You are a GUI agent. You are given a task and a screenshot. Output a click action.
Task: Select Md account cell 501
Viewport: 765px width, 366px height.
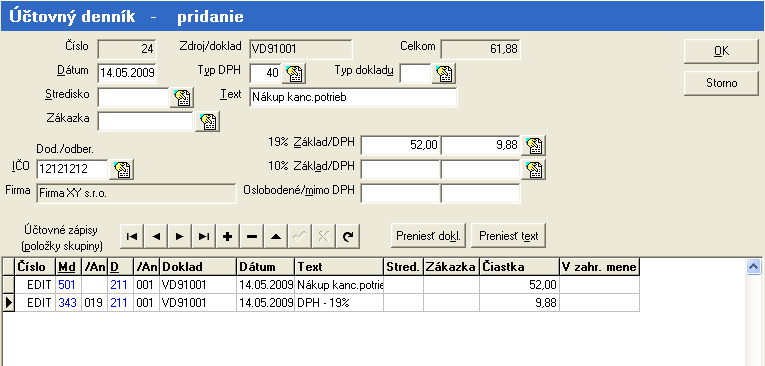[x=68, y=285]
